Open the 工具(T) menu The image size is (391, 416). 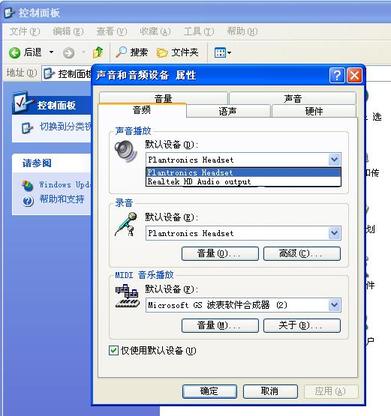199,31
